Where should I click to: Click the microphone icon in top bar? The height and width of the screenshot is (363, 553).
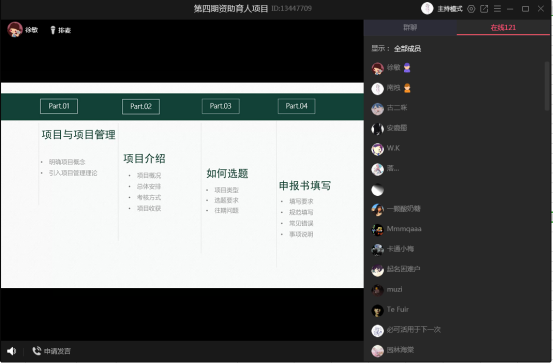53,30
